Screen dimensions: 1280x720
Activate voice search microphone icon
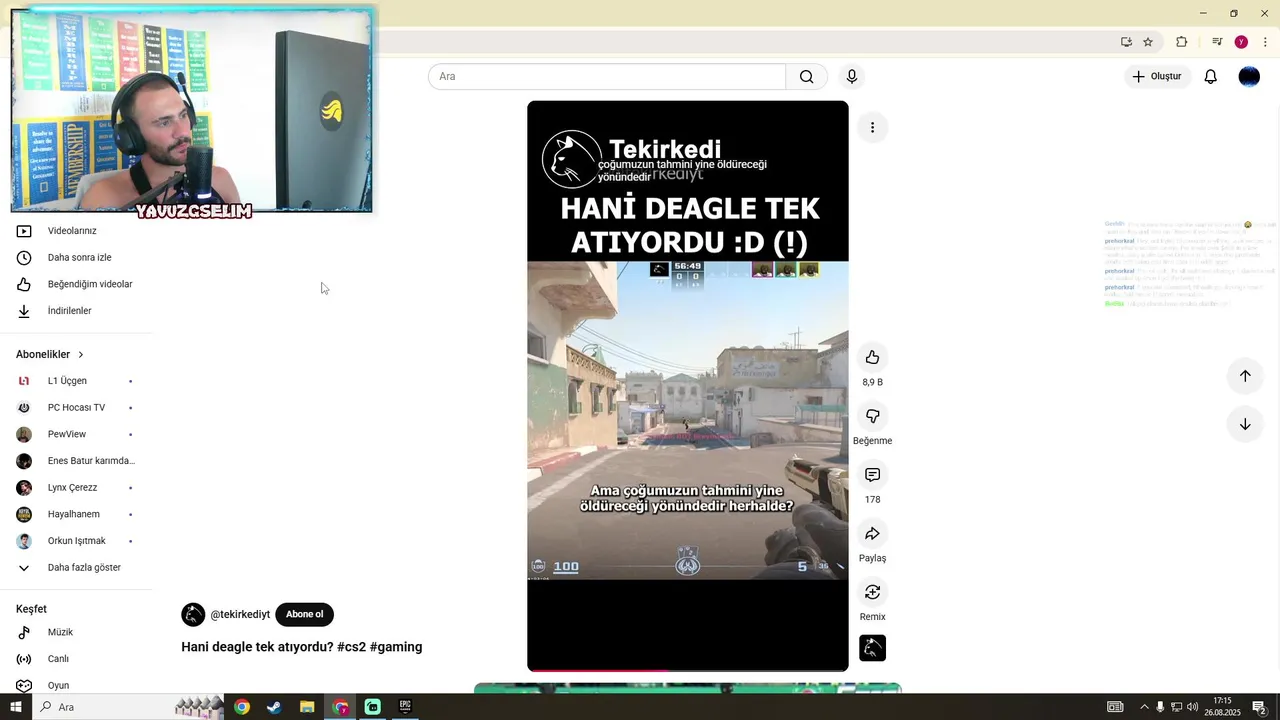tap(852, 77)
